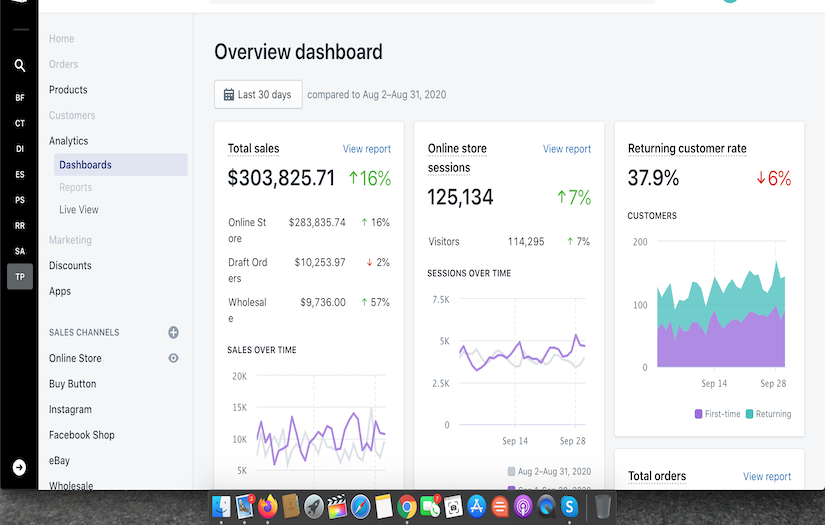Open Skype from the dock
Image resolution: width=825 pixels, height=525 pixels.
pos(570,506)
